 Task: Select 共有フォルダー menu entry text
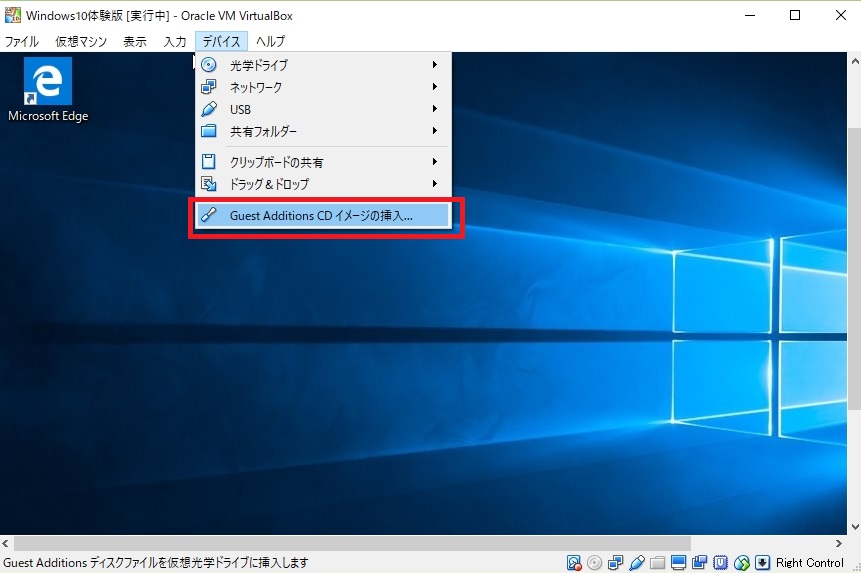(x=263, y=131)
